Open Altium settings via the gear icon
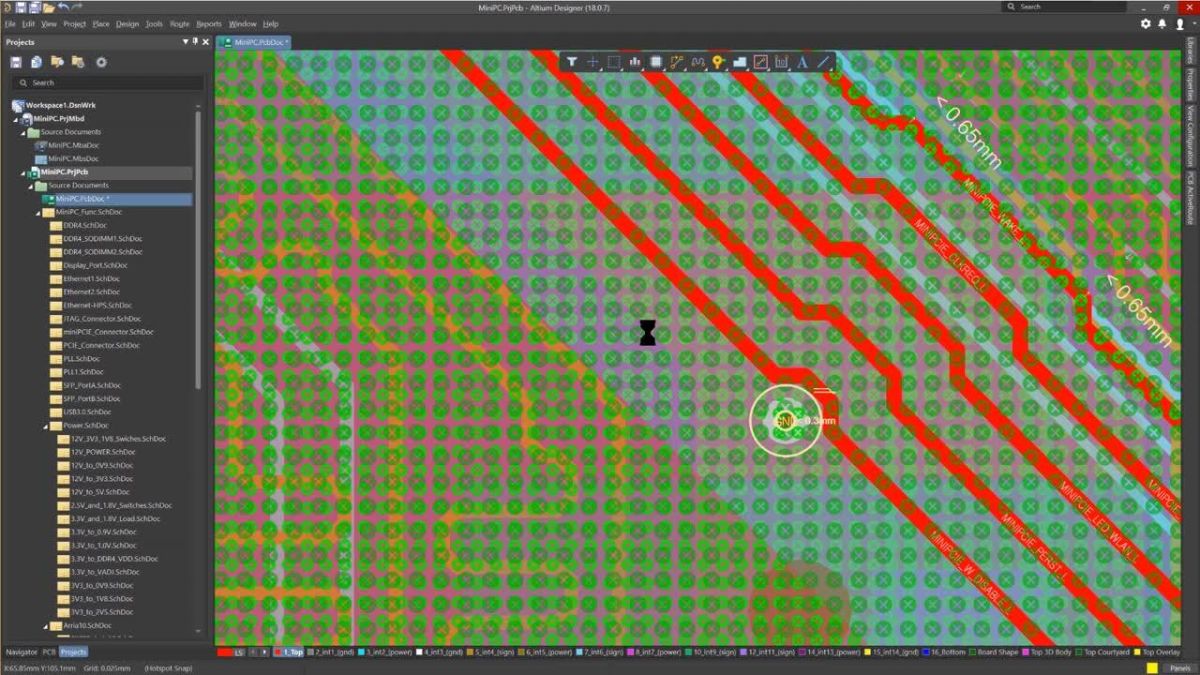 tap(1145, 23)
